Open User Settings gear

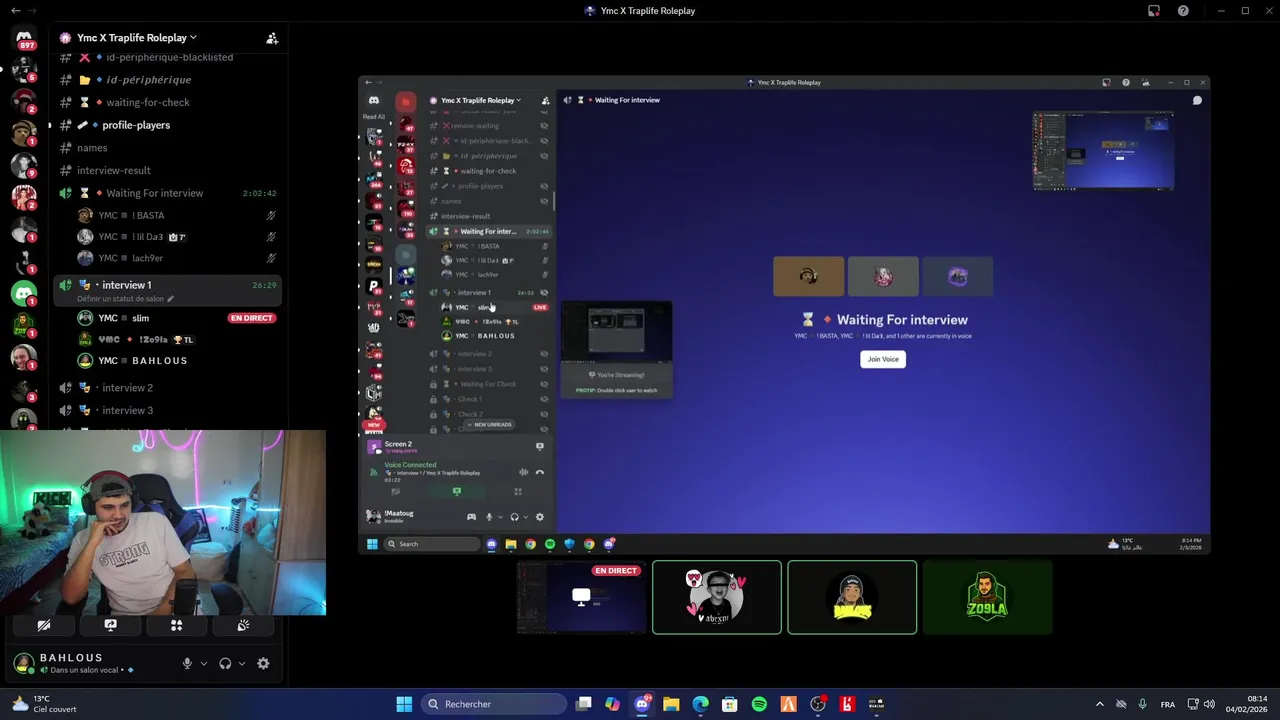[263, 663]
